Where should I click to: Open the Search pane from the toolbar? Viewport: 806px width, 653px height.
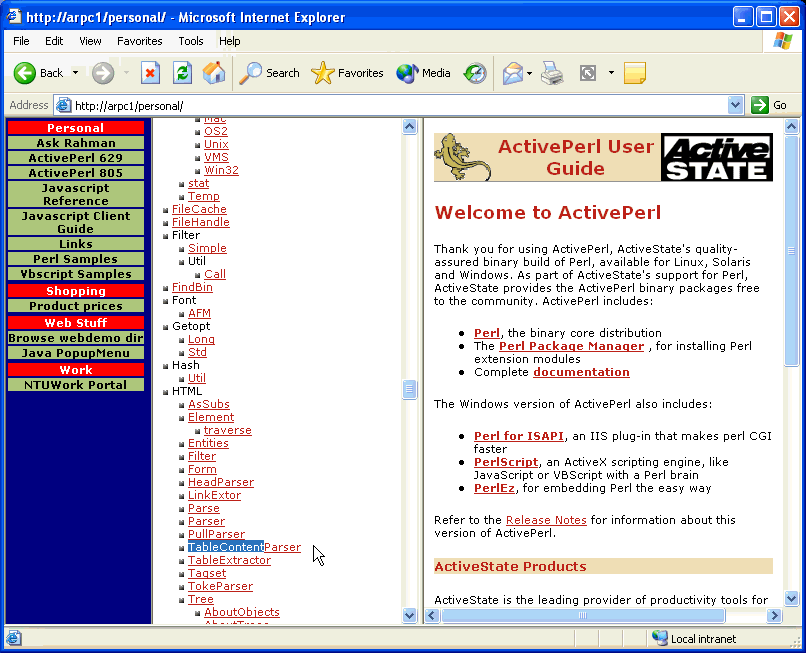click(x=270, y=73)
